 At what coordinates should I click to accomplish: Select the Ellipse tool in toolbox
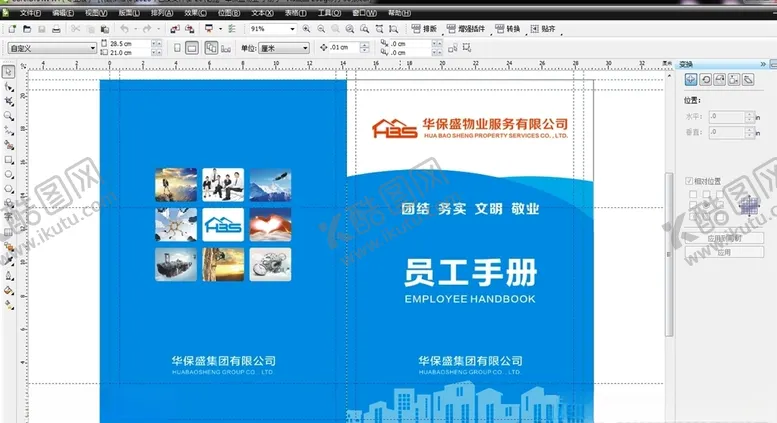click(8, 174)
